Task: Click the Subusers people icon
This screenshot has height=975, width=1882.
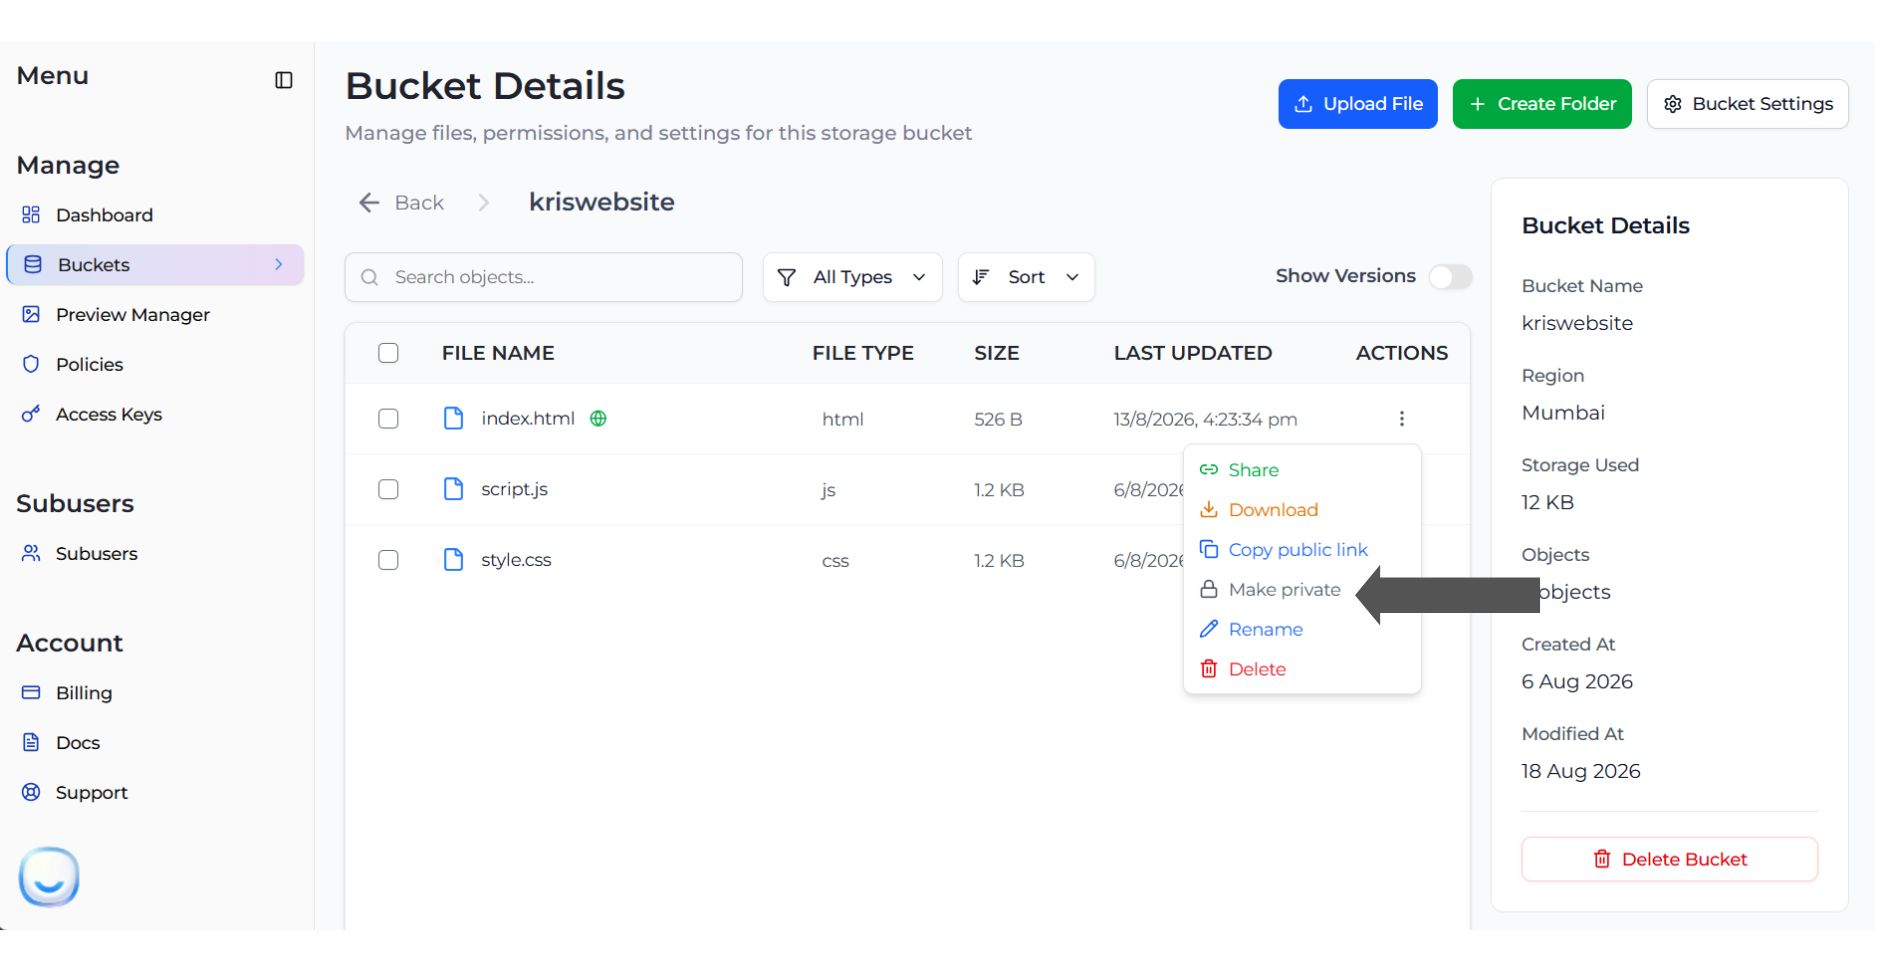Action: pos(31,553)
